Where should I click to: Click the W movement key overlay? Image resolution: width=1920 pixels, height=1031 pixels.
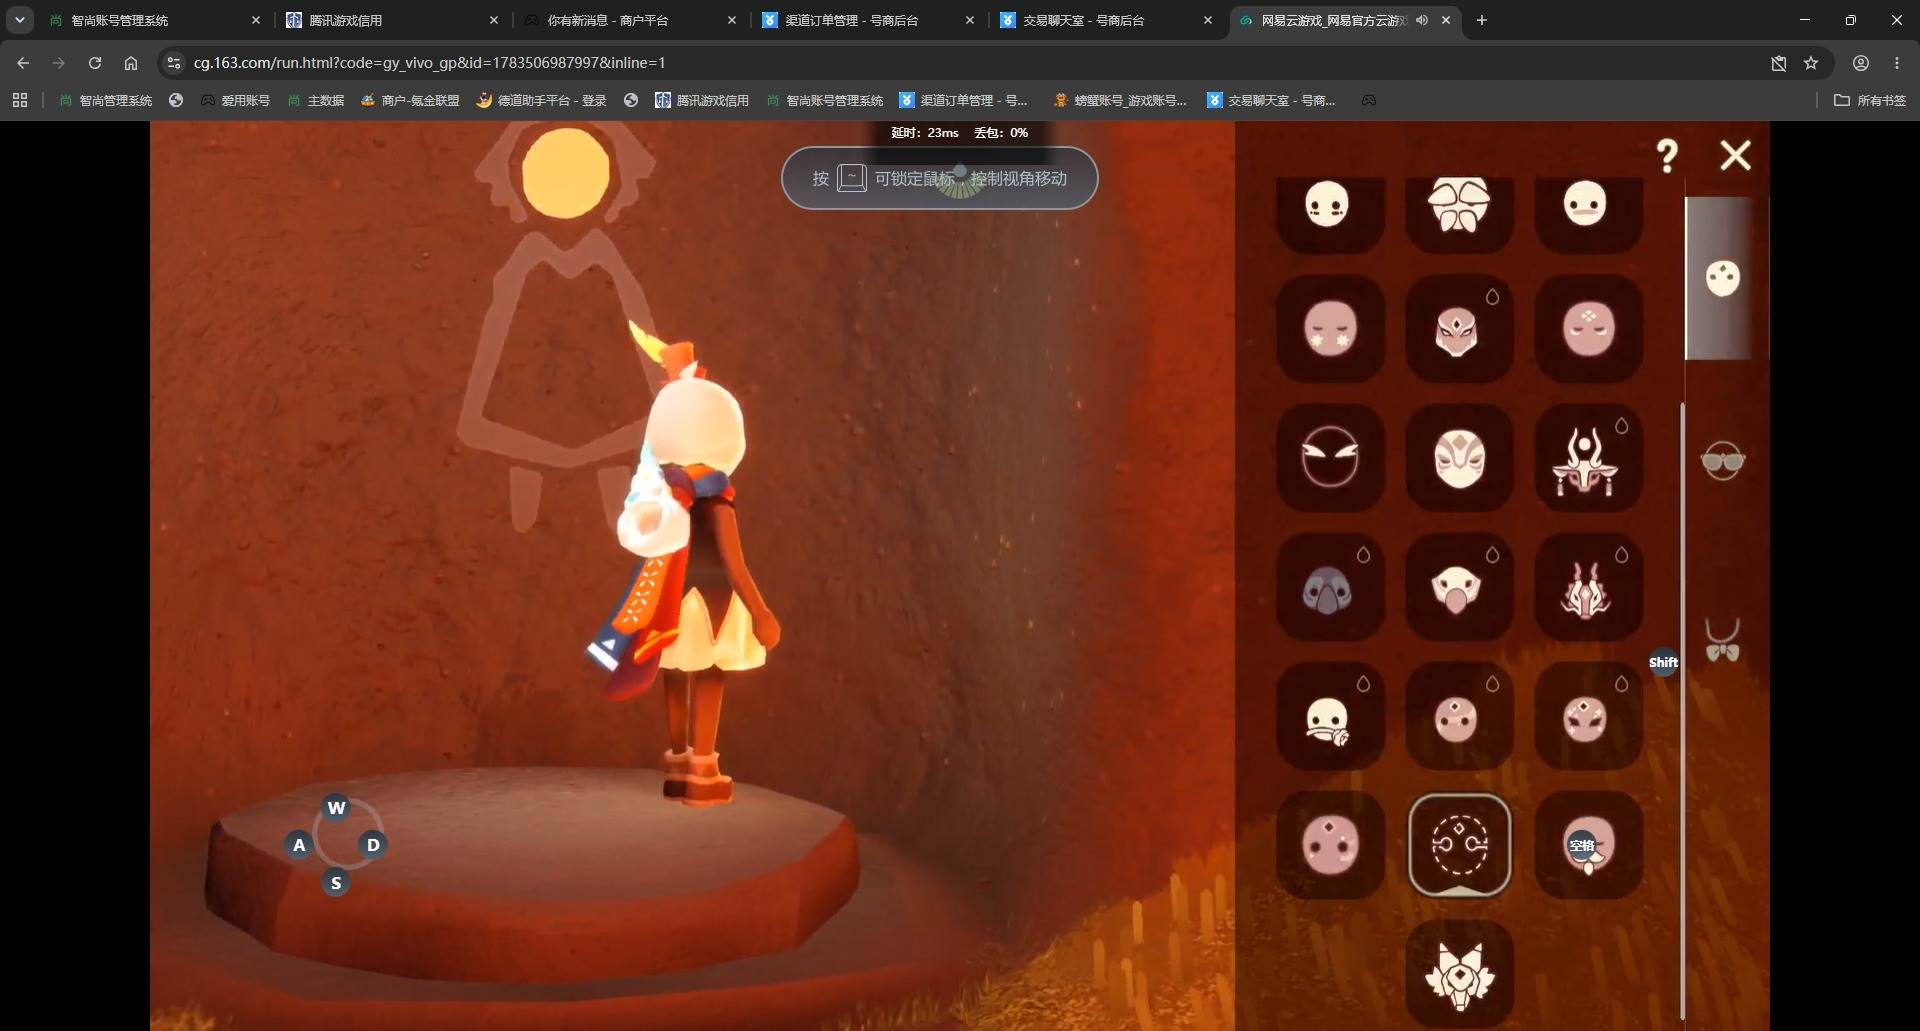[x=336, y=807]
